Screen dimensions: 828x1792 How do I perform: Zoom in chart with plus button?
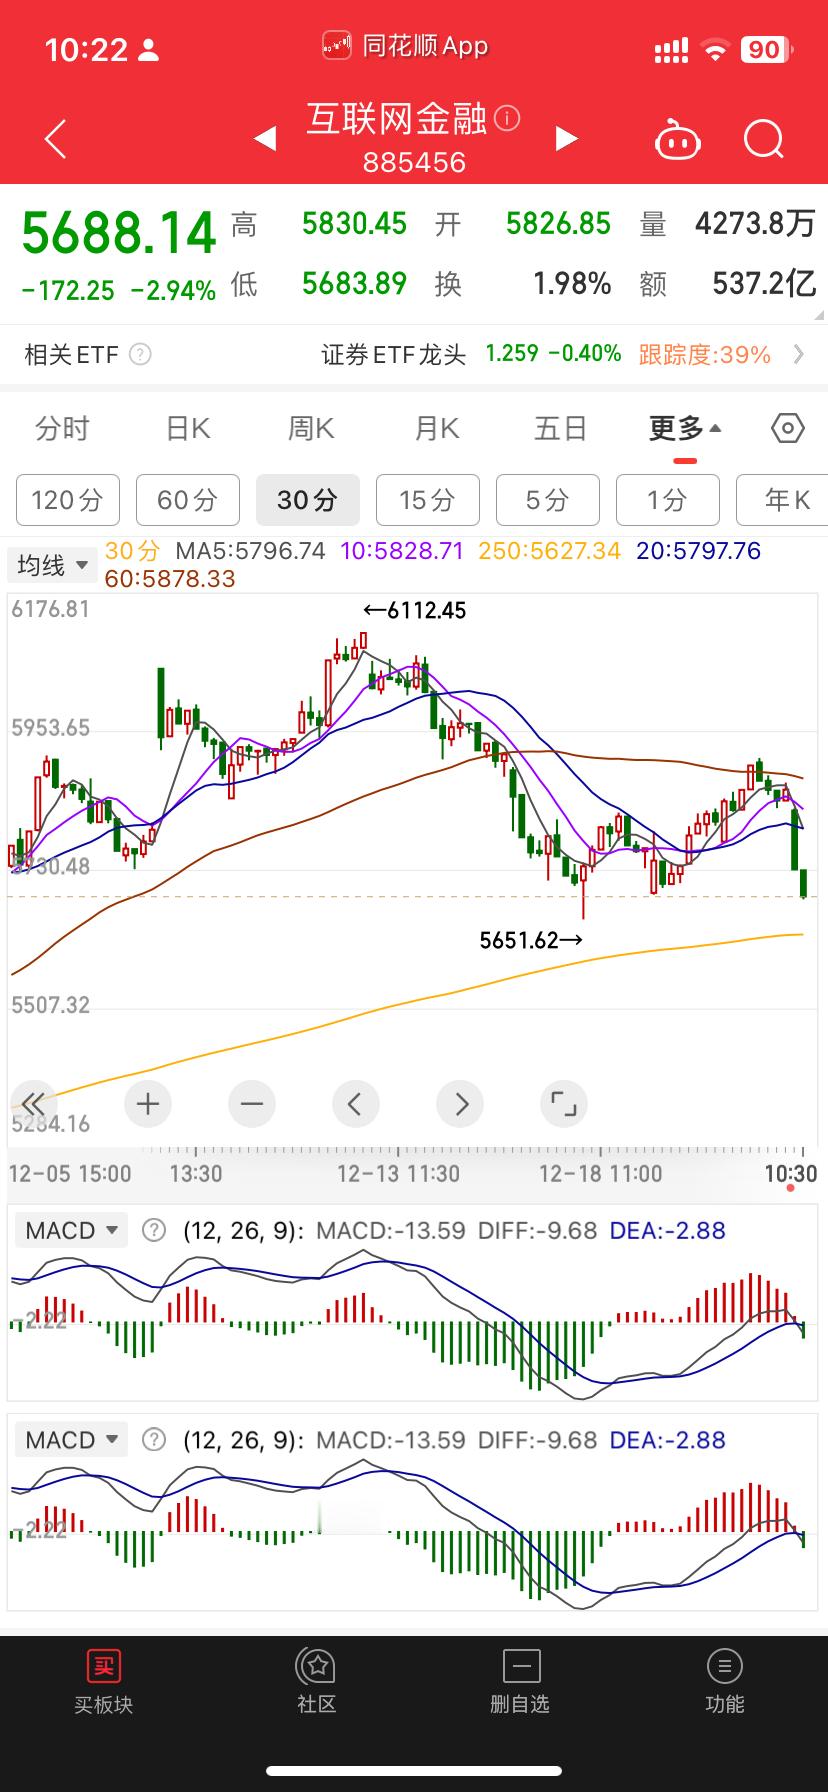point(148,1104)
